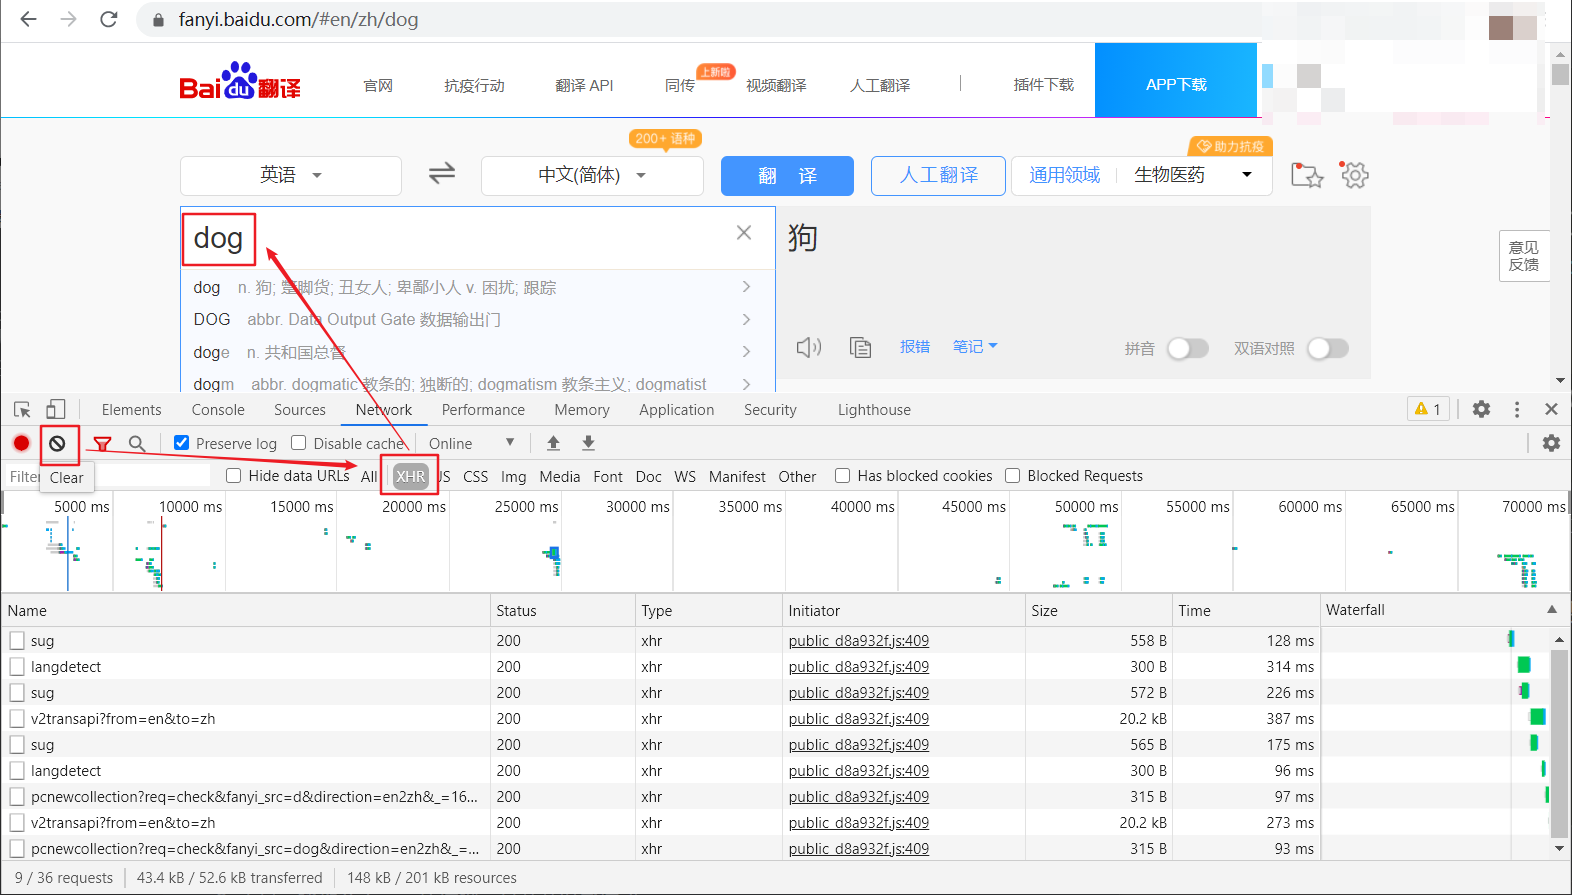Viewport: 1572px width, 895px height.
Task: Open network panel settings gear
Action: tap(1551, 443)
